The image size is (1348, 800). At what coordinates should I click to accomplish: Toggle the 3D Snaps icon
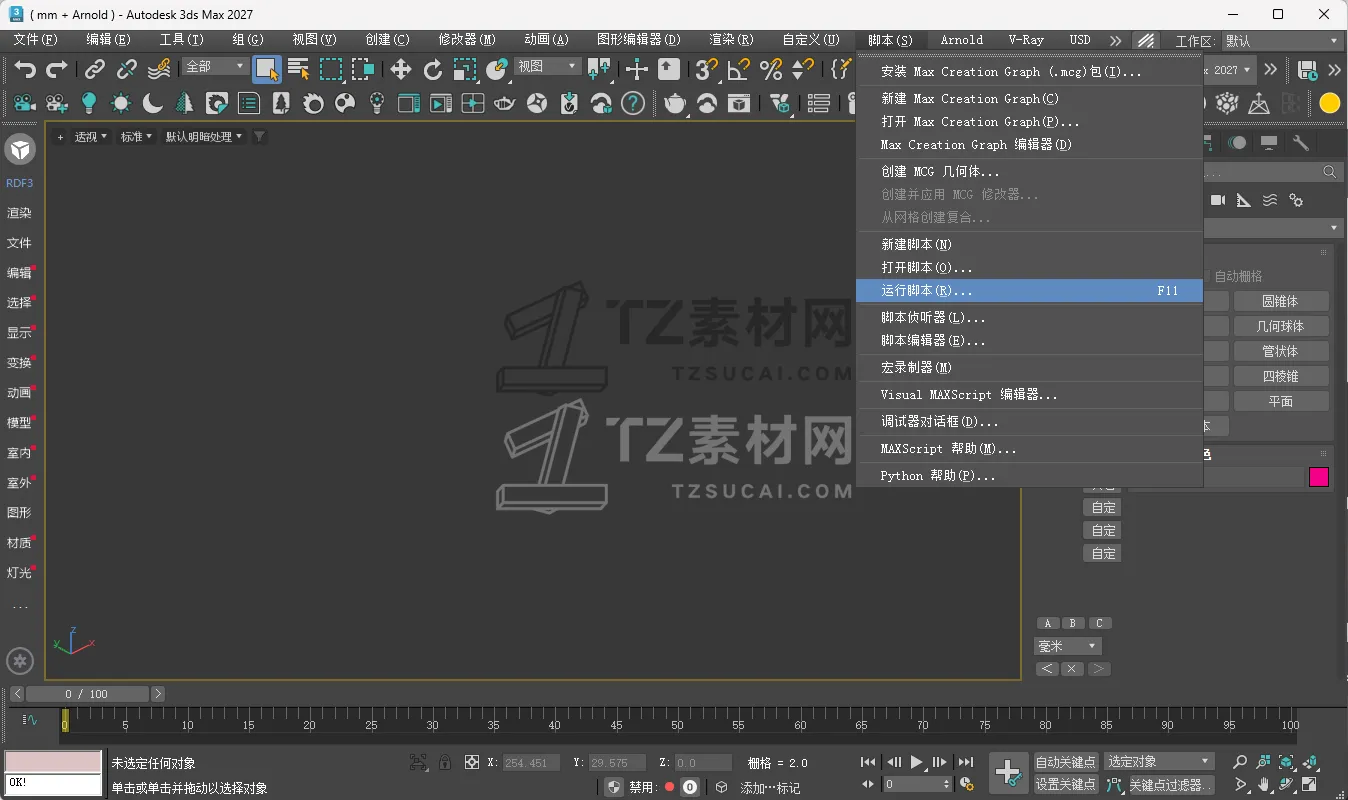point(707,69)
